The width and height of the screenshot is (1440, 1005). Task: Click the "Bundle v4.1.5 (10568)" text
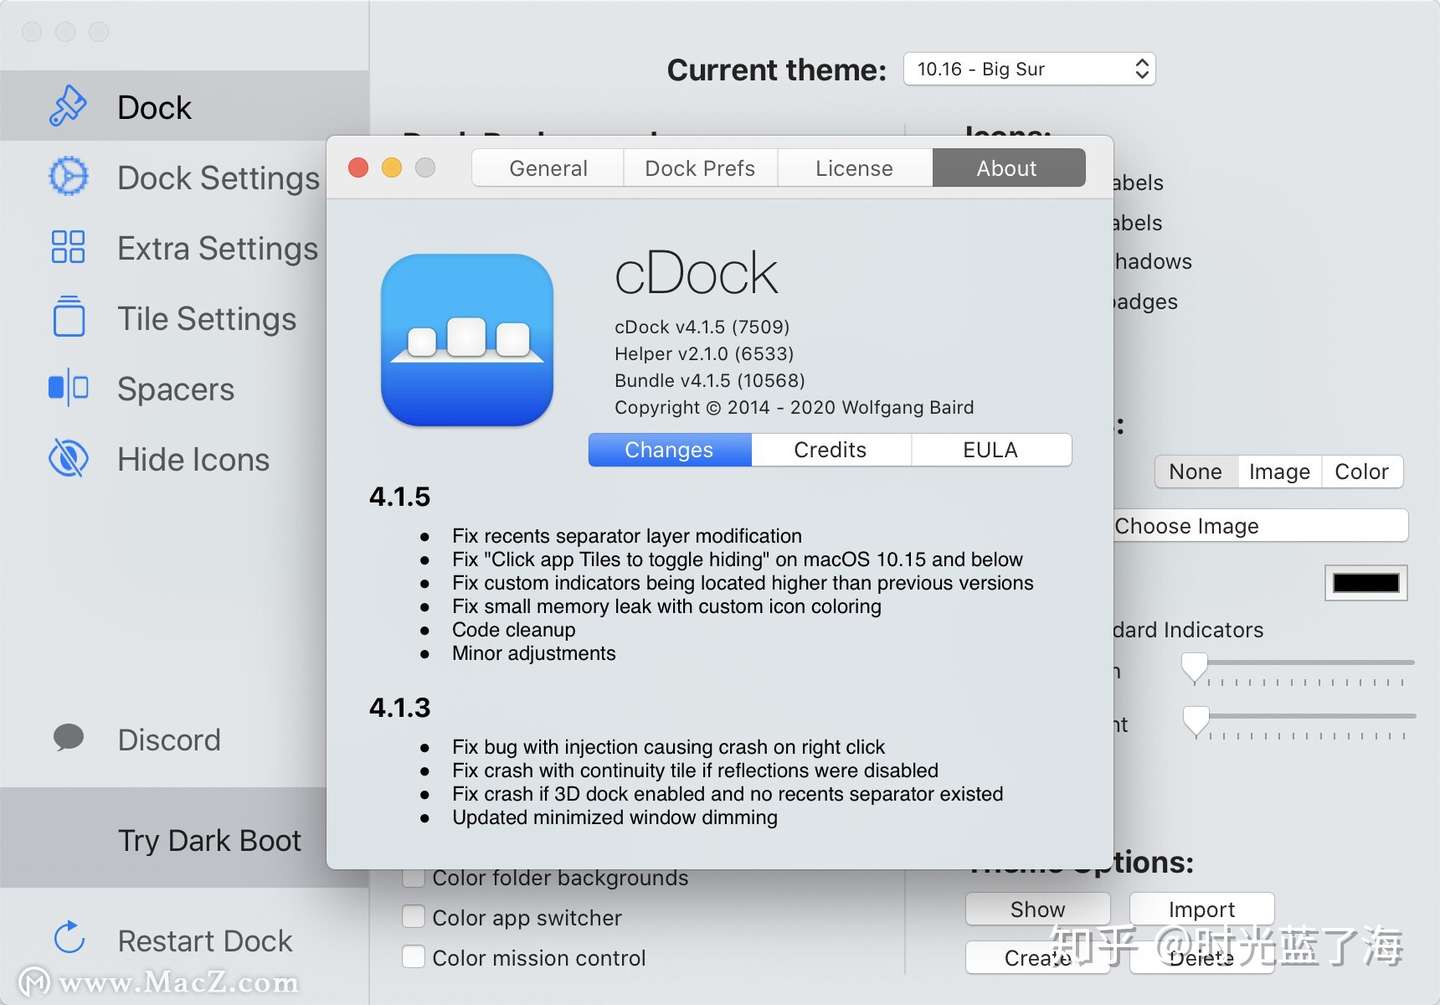(710, 381)
